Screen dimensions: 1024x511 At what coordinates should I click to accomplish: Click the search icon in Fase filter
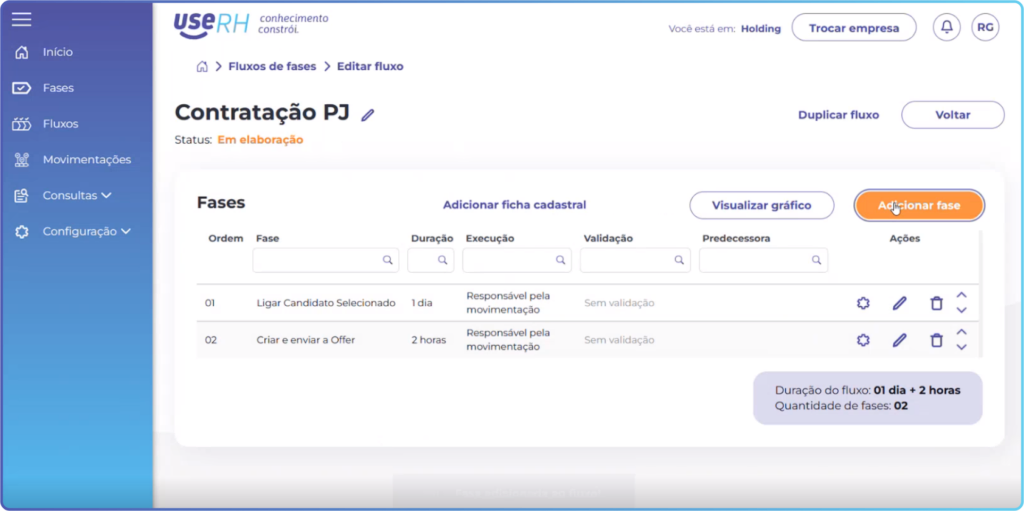[x=388, y=260]
